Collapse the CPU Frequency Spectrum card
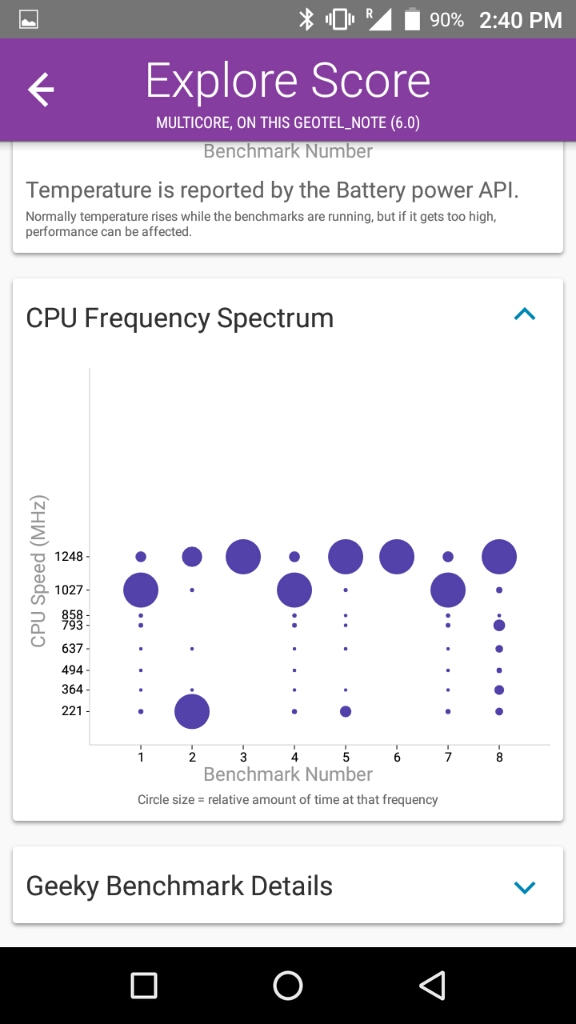 [524, 315]
